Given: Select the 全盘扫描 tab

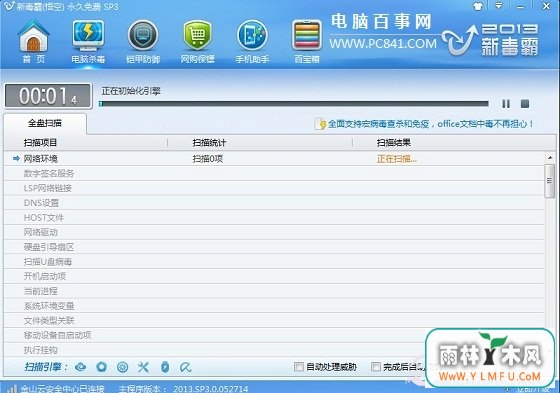Looking at the screenshot, I should [x=45, y=123].
